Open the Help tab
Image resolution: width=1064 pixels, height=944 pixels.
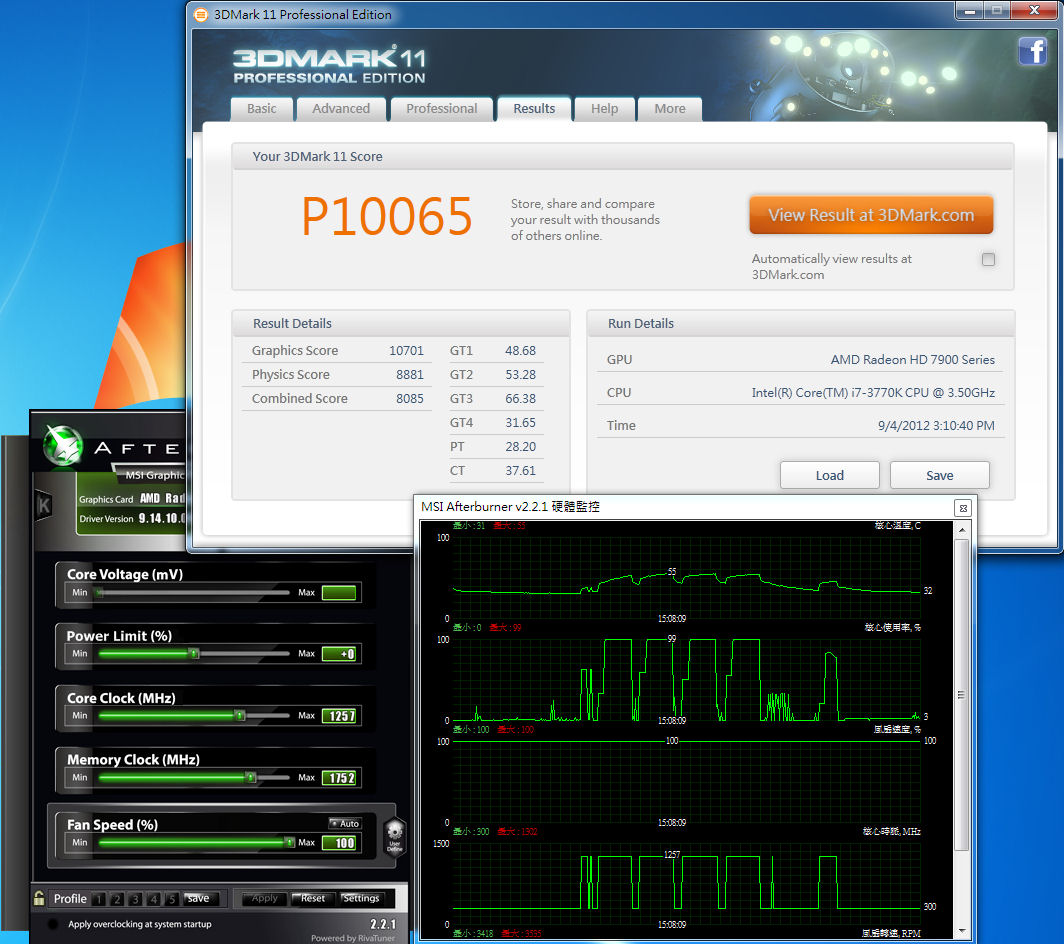tap(605, 109)
